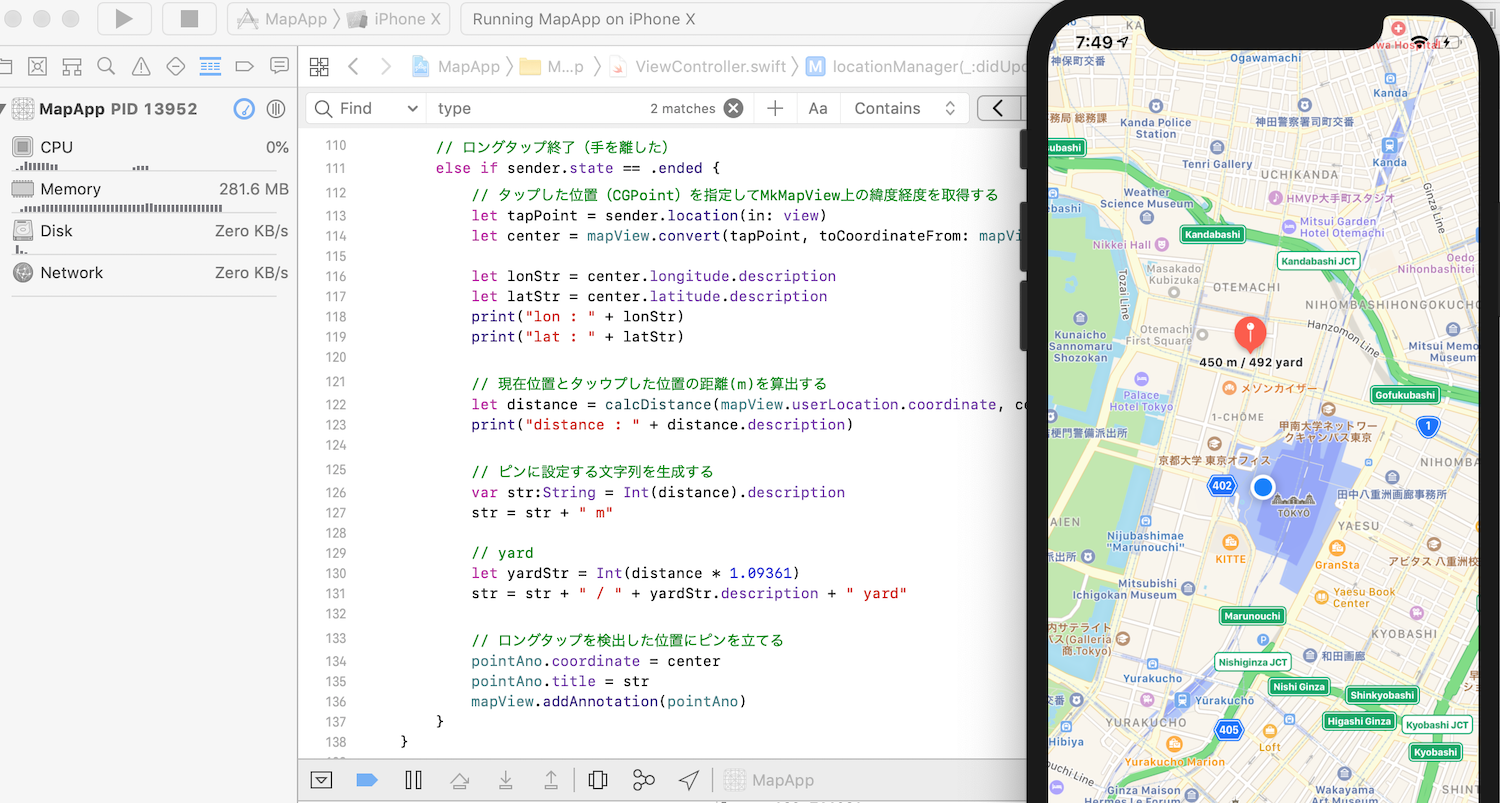1500x803 pixels.
Task: Show the Issue navigator warning triangle
Action: (x=140, y=66)
